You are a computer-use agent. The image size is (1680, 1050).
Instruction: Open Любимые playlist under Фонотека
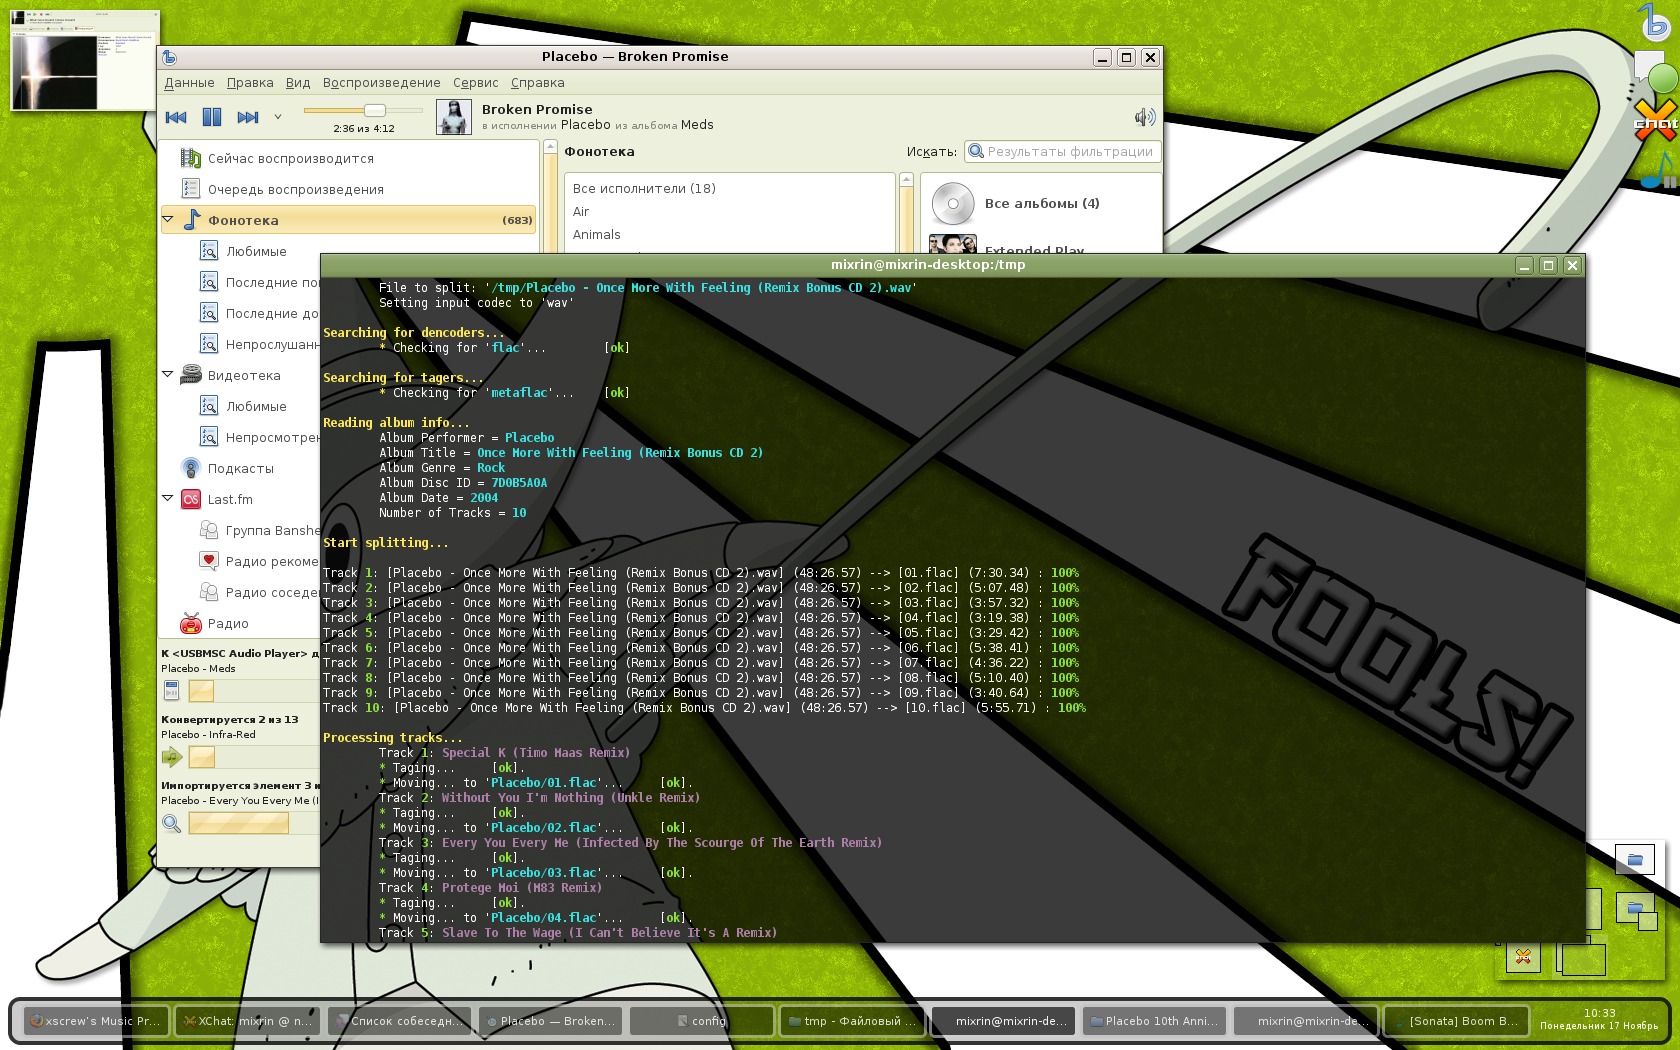(x=256, y=251)
